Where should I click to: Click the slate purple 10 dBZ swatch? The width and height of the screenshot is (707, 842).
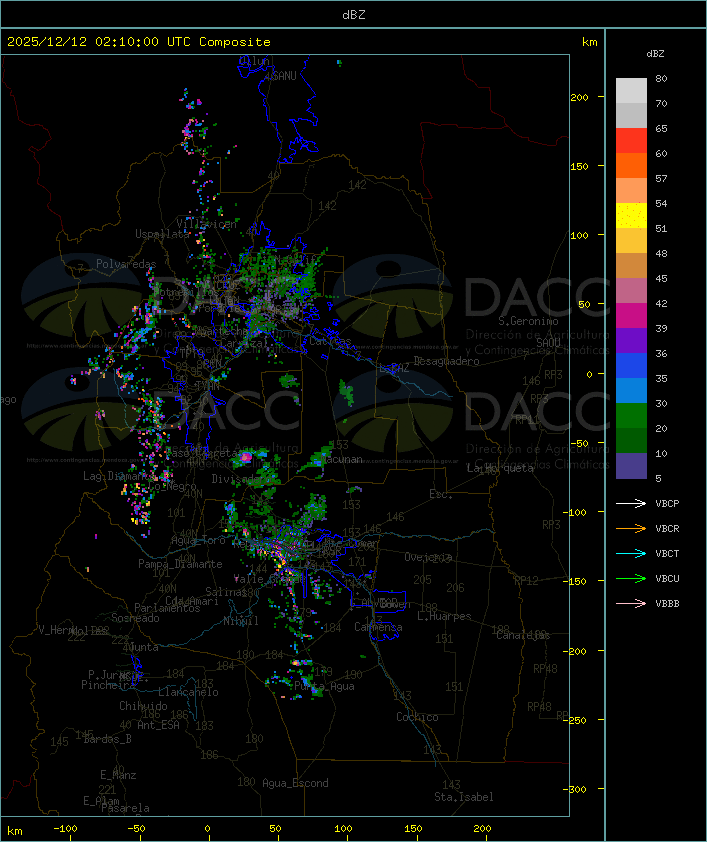coord(631,466)
